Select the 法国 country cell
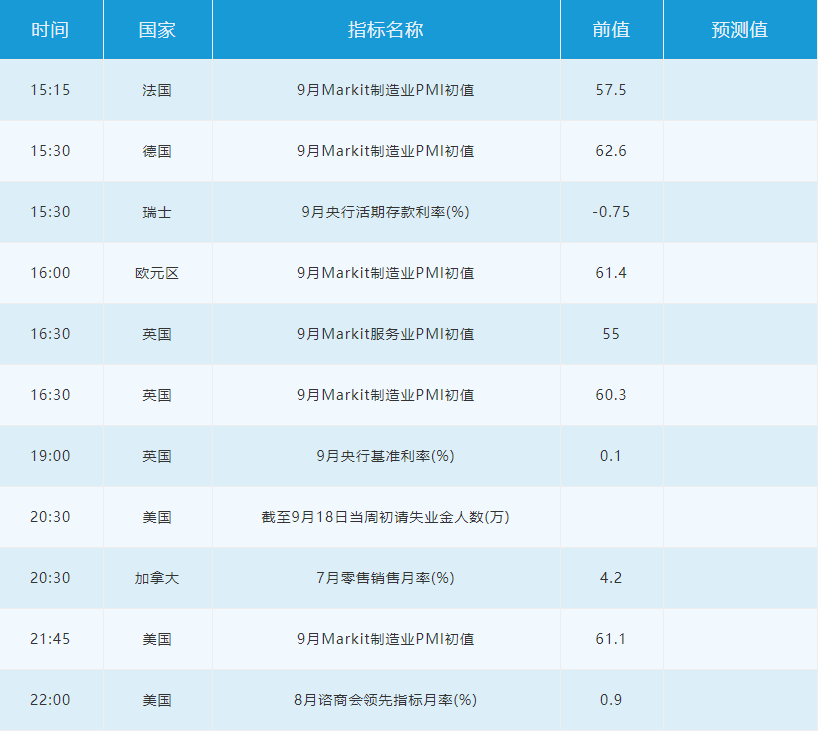821x734 pixels. [157, 90]
